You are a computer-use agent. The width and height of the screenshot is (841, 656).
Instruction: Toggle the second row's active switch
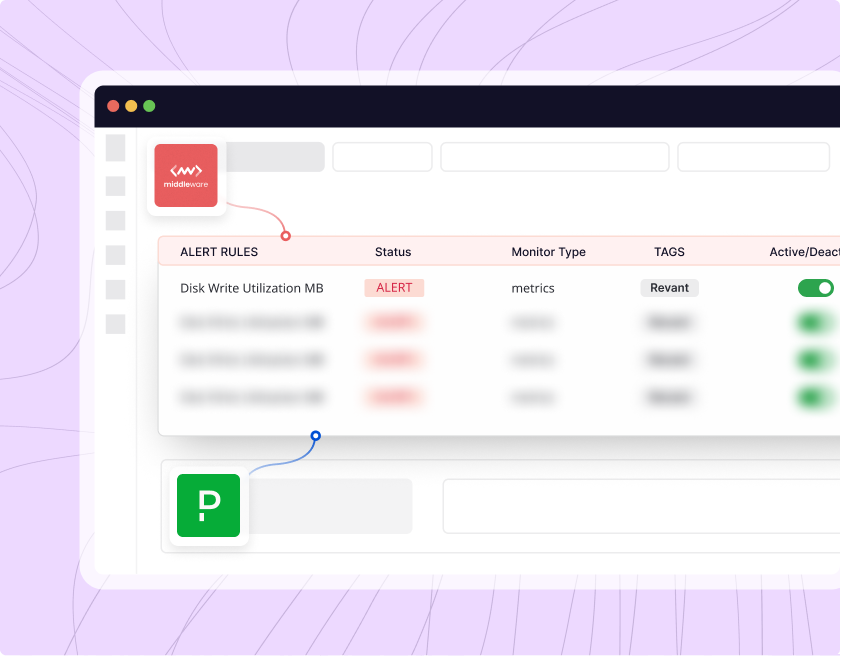(x=816, y=323)
